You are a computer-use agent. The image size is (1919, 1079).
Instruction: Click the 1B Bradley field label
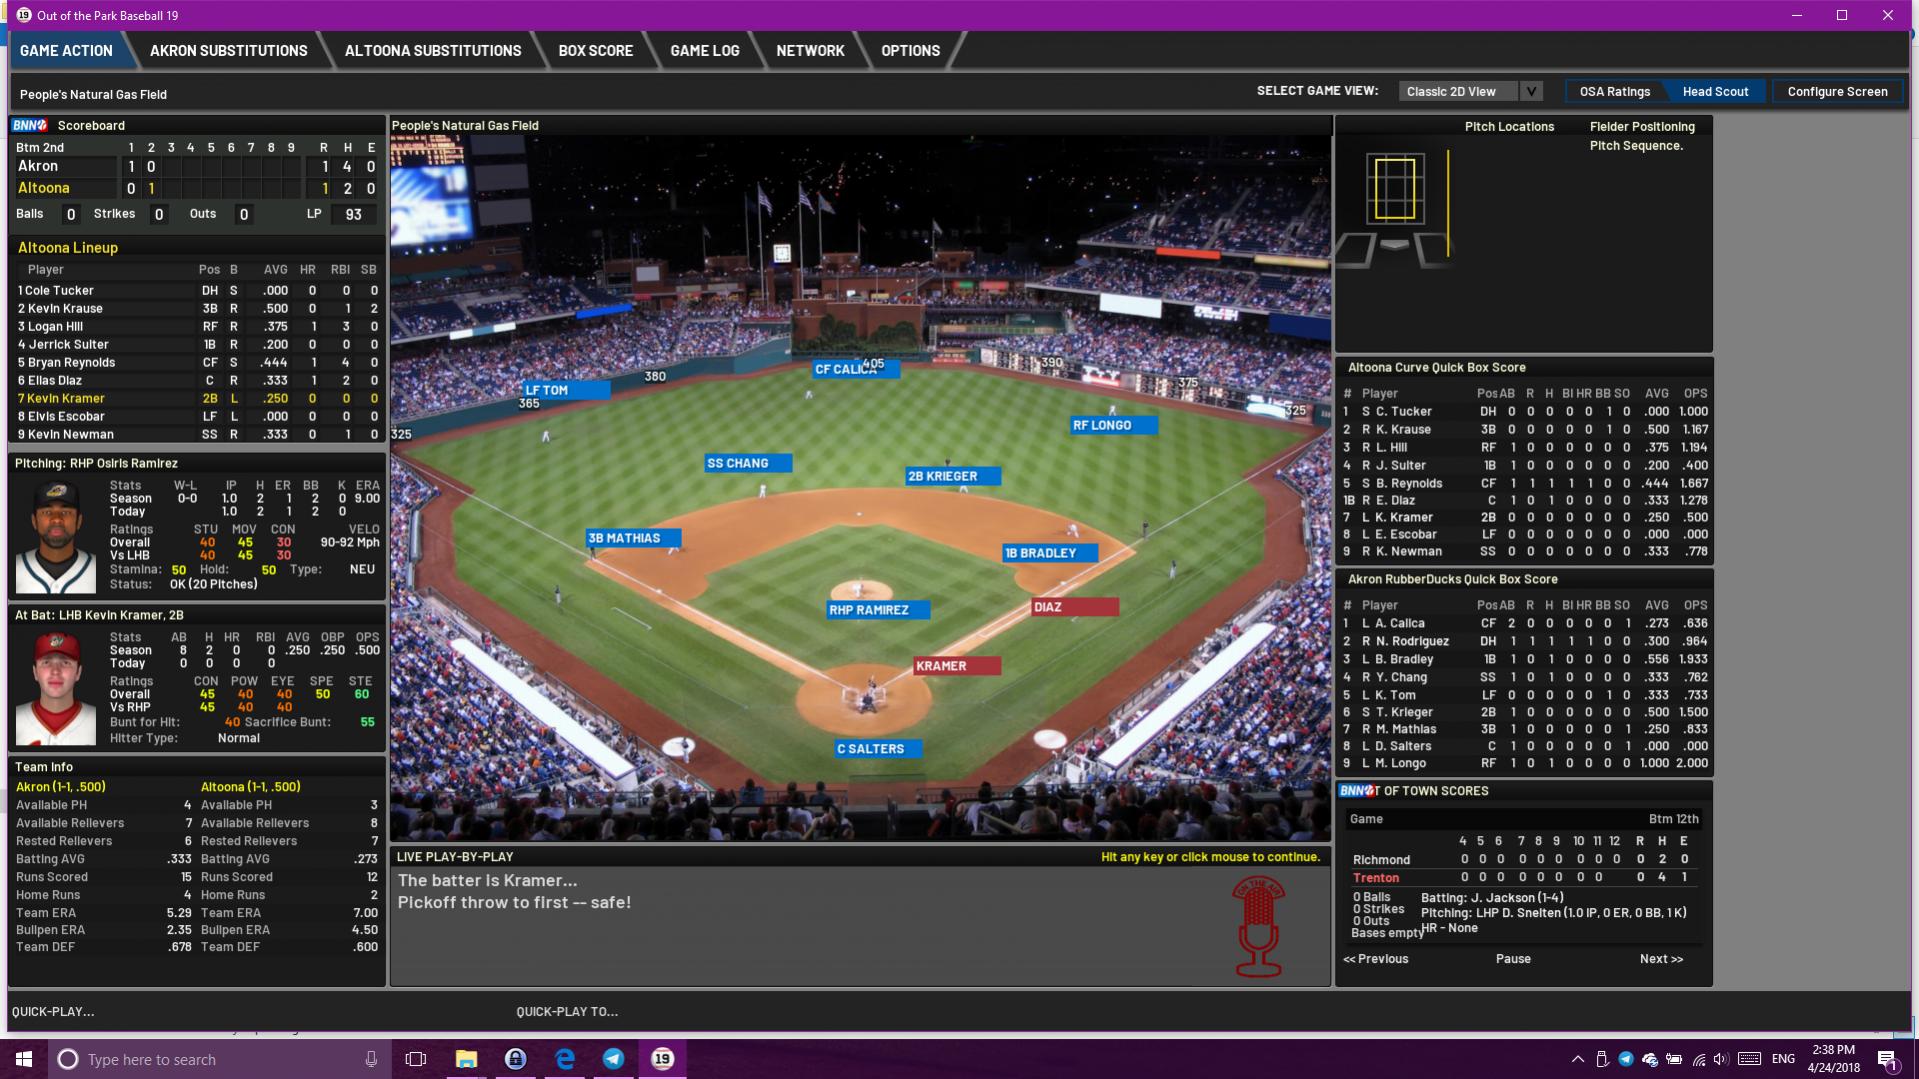click(1050, 553)
